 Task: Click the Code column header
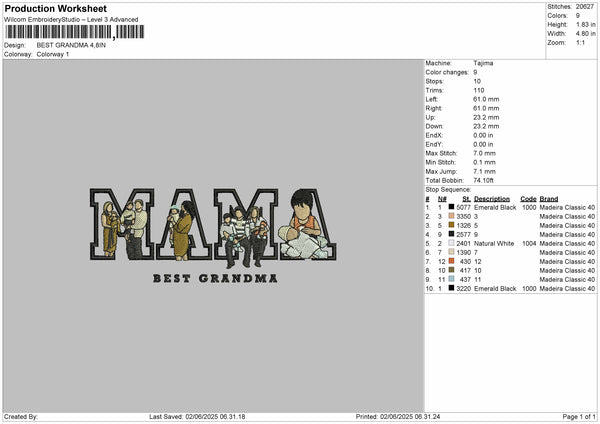click(x=528, y=199)
